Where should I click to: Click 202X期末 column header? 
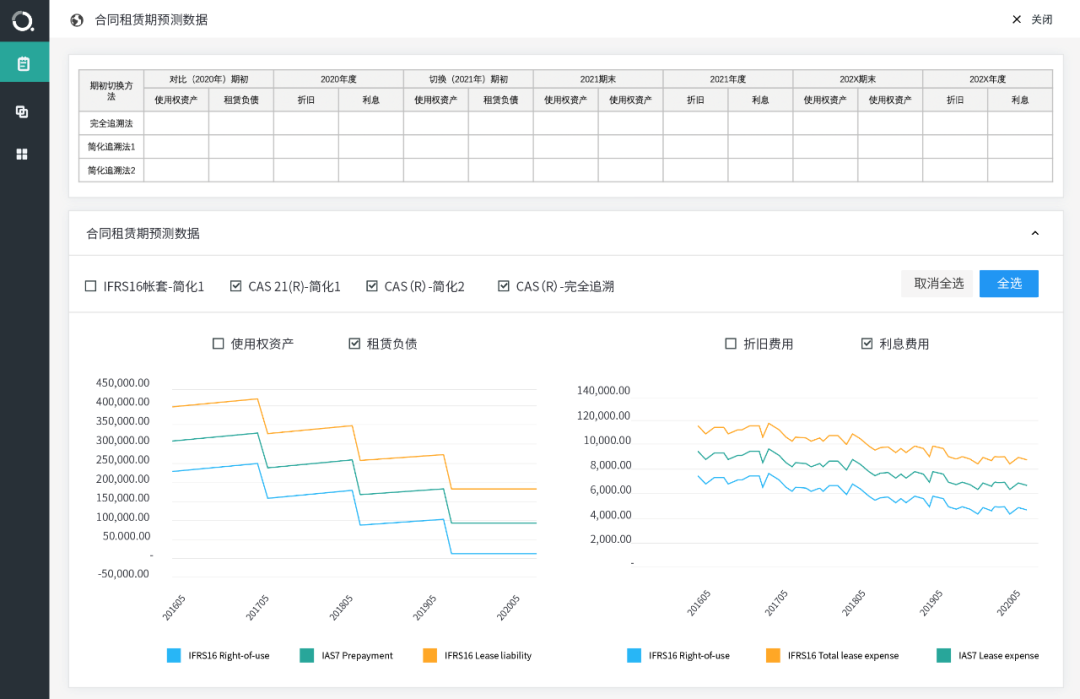click(x=858, y=79)
